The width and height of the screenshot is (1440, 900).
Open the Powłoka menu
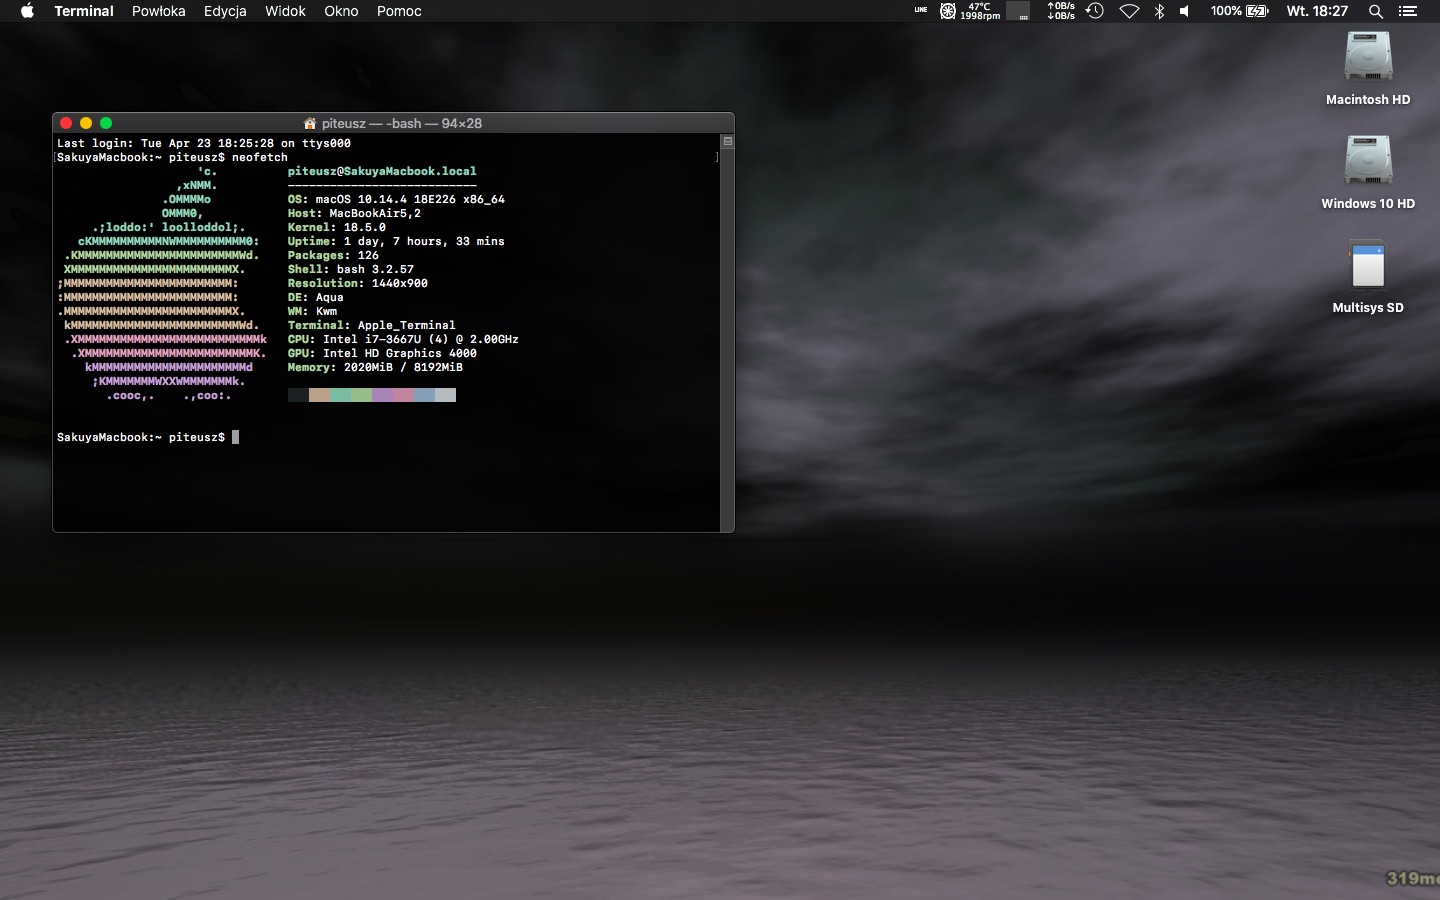(x=159, y=11)
